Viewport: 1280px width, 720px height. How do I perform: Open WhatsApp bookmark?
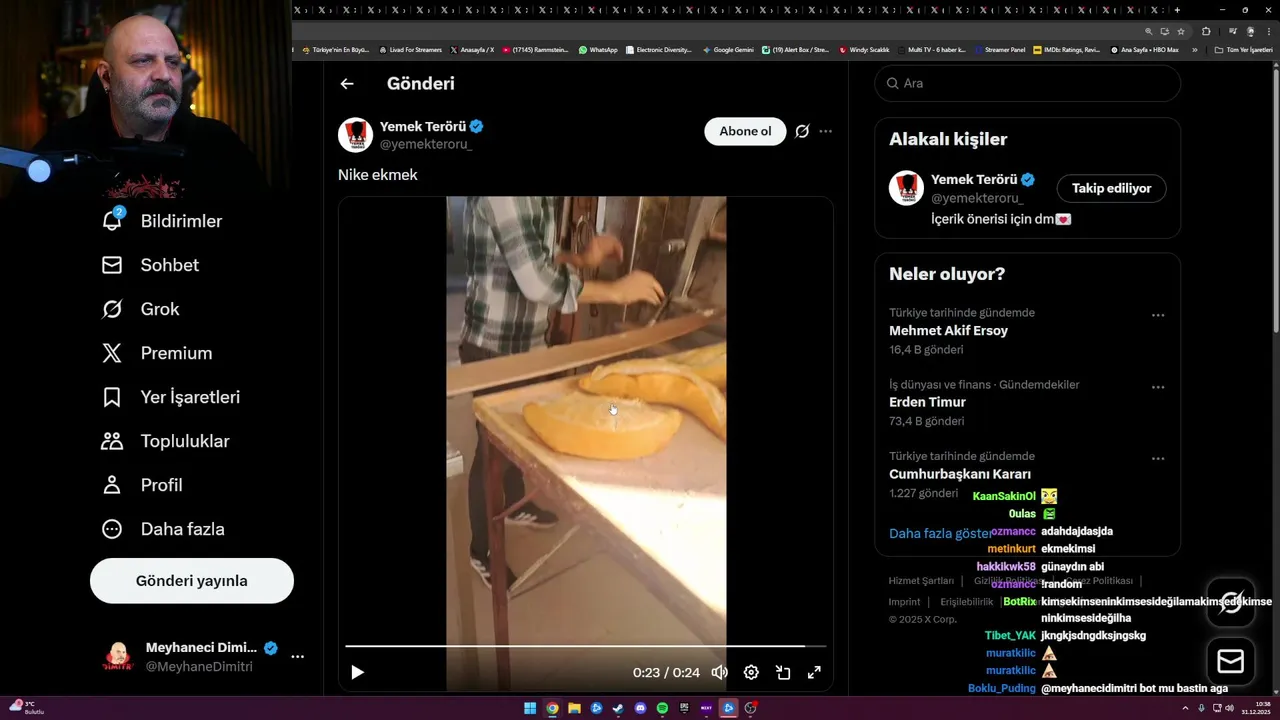point(598,49)
